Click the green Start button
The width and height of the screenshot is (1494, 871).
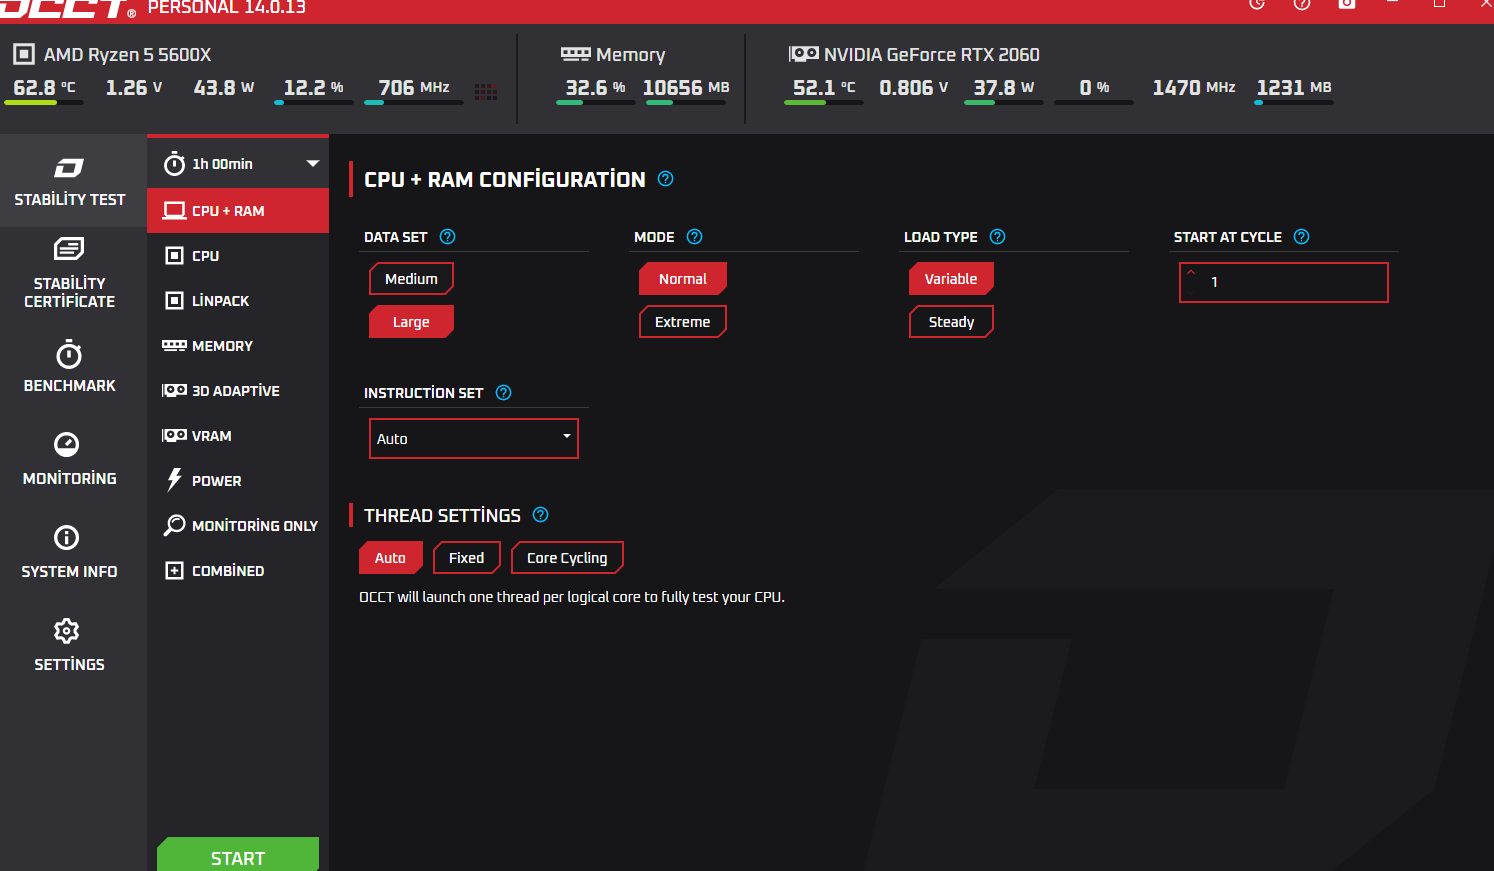point(238,856)
